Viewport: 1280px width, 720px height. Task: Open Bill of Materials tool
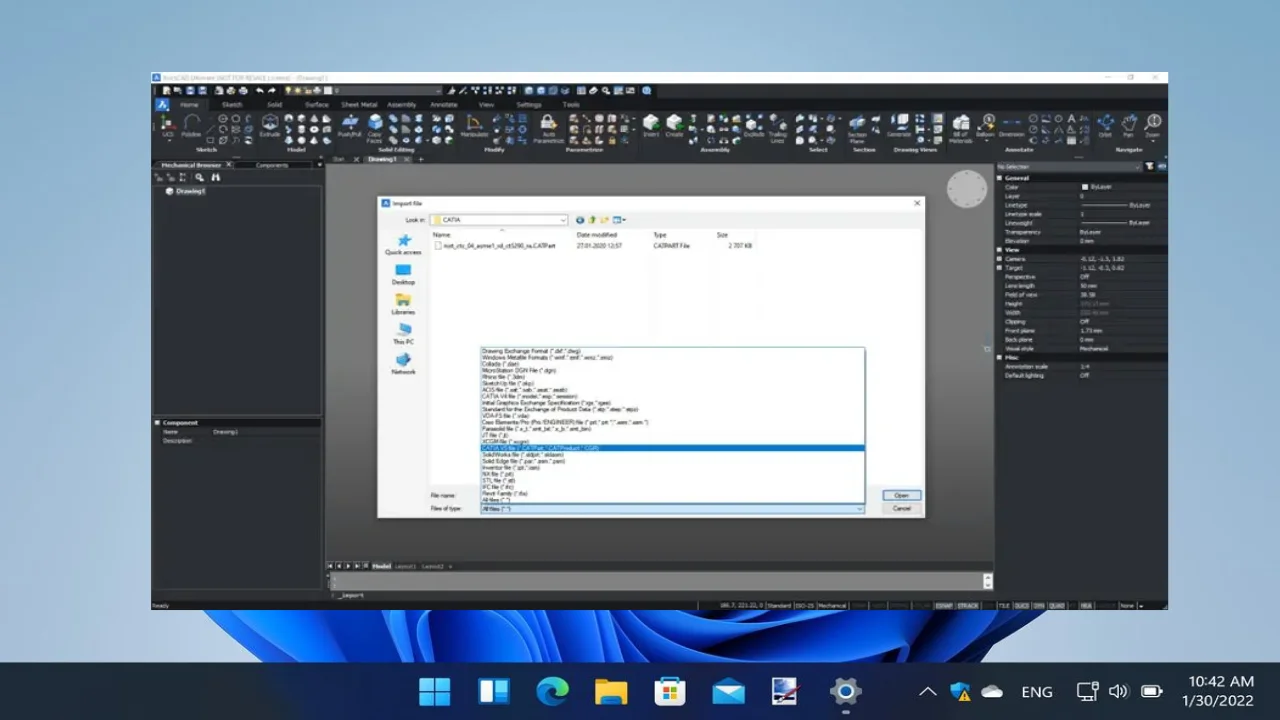pyautogui.click(x=960, y=128)
